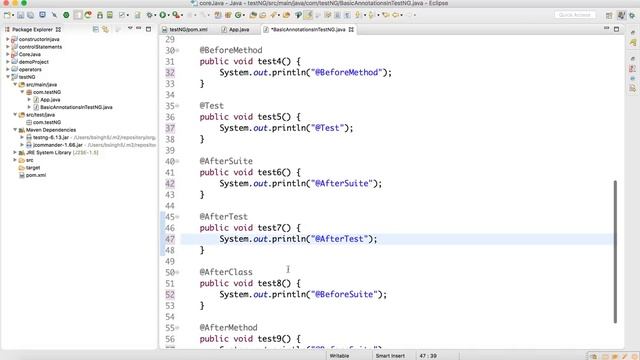Click the Save All icon
Viewport: 640px width, 360px height.
point(31,15)
